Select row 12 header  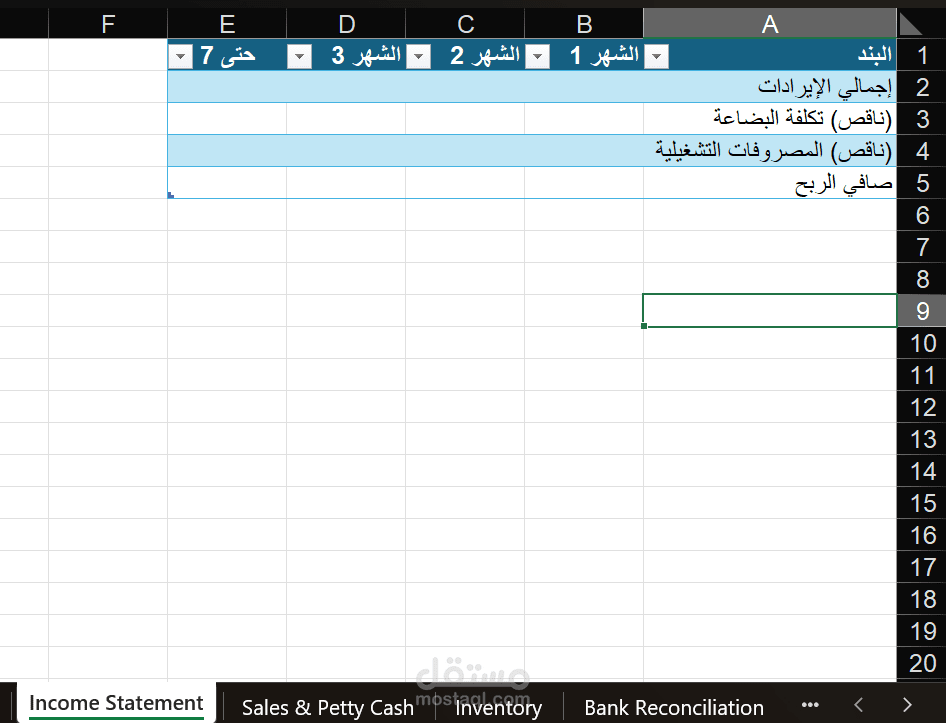922,407
